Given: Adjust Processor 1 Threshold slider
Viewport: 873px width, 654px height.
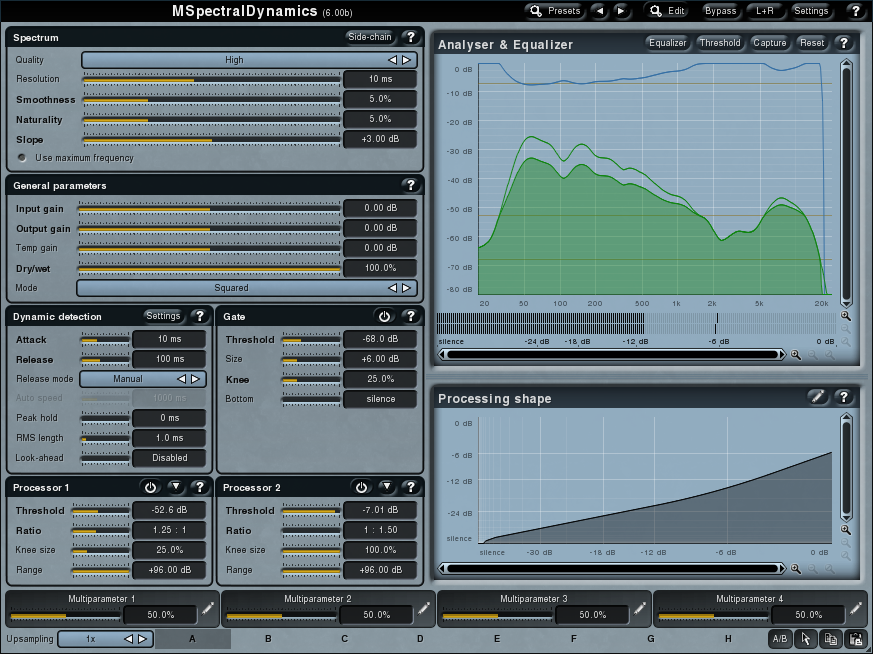Looking at the screenshot, I should [101, 510].
